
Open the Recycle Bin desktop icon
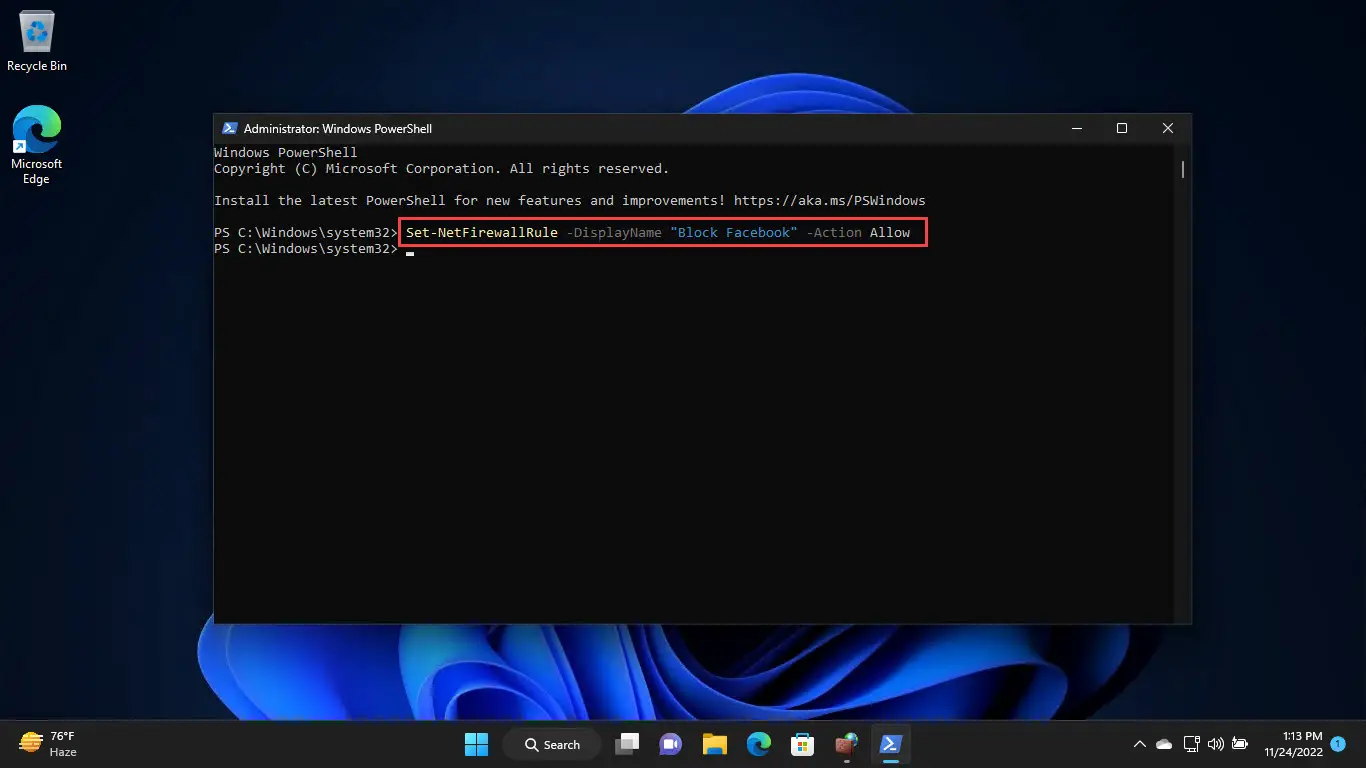tap(37, 42)
